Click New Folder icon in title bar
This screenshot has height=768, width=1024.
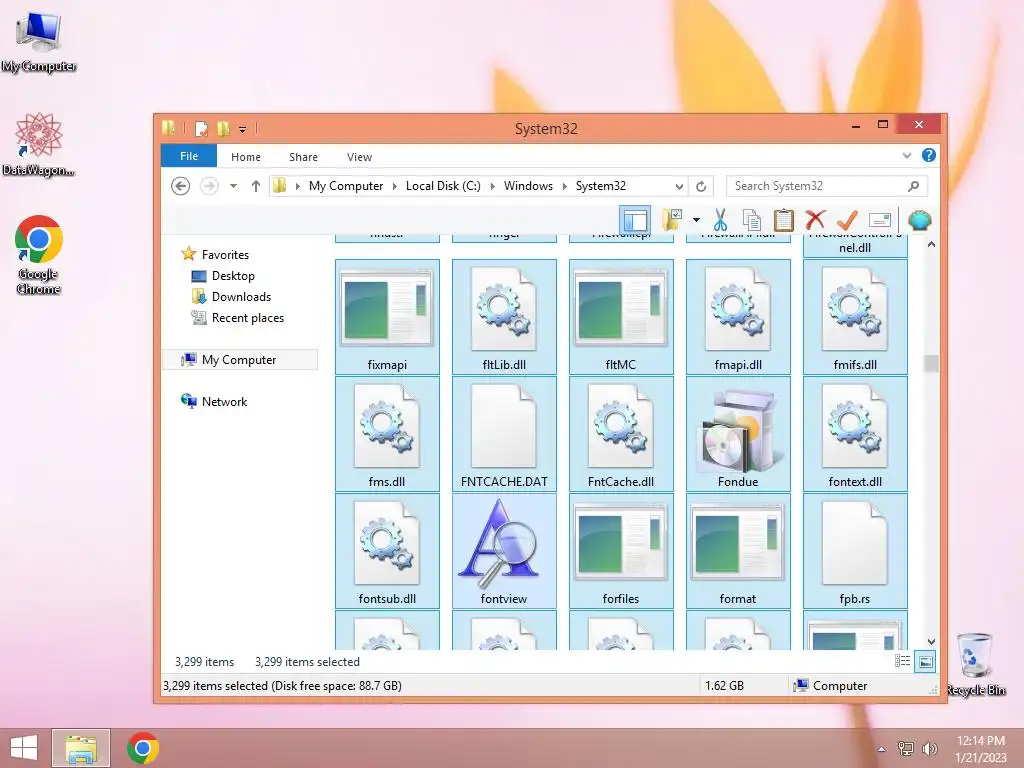pos(224,129)
